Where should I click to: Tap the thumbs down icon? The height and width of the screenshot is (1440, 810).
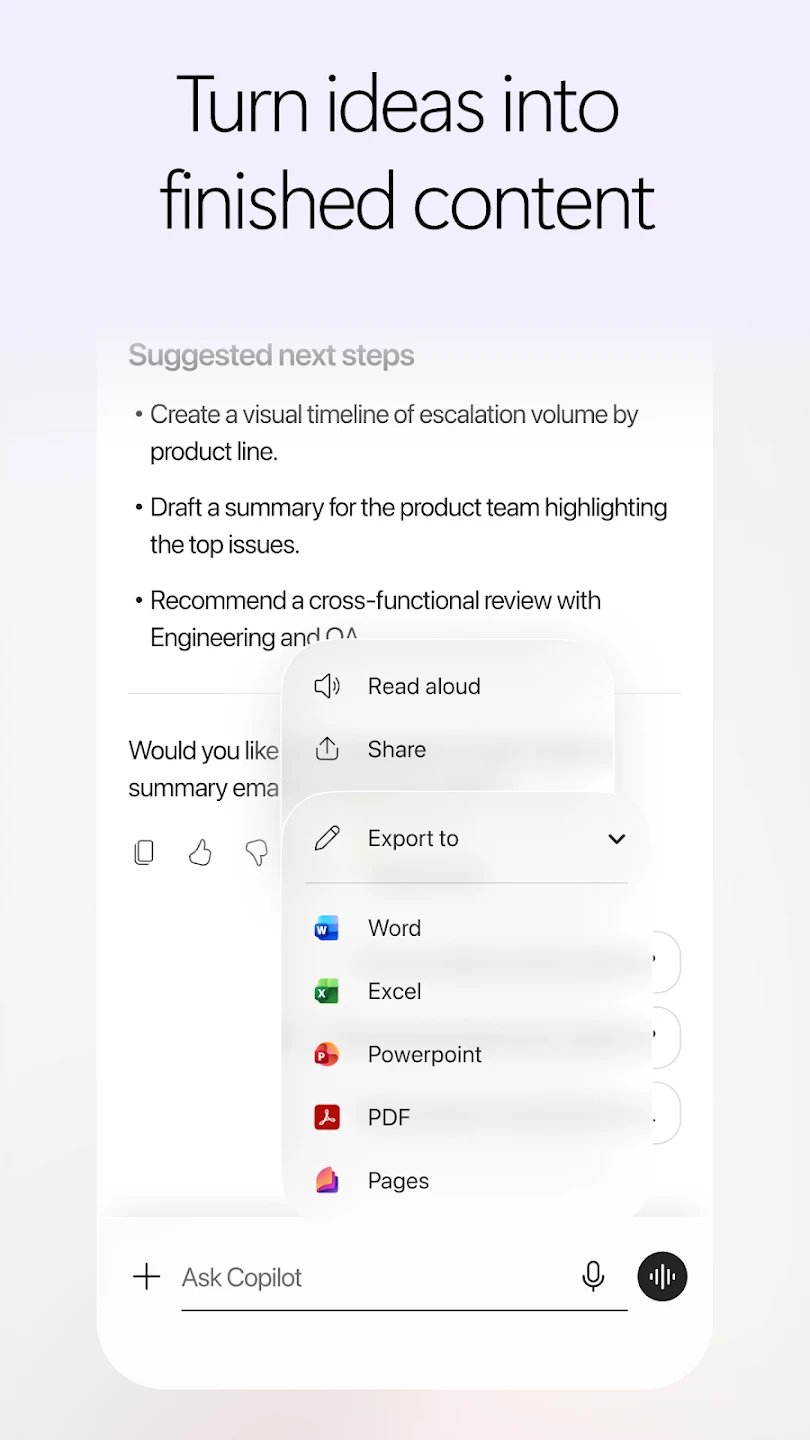(257, 852)
